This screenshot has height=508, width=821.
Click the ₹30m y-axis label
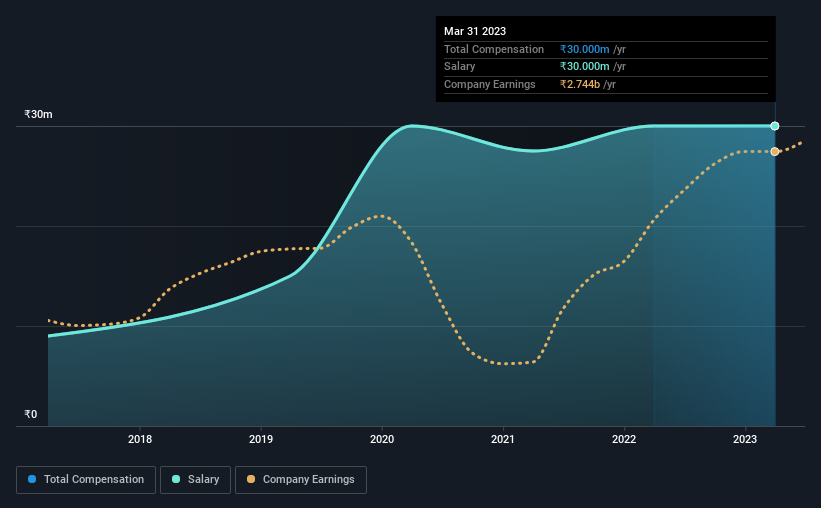pos(38,114)
